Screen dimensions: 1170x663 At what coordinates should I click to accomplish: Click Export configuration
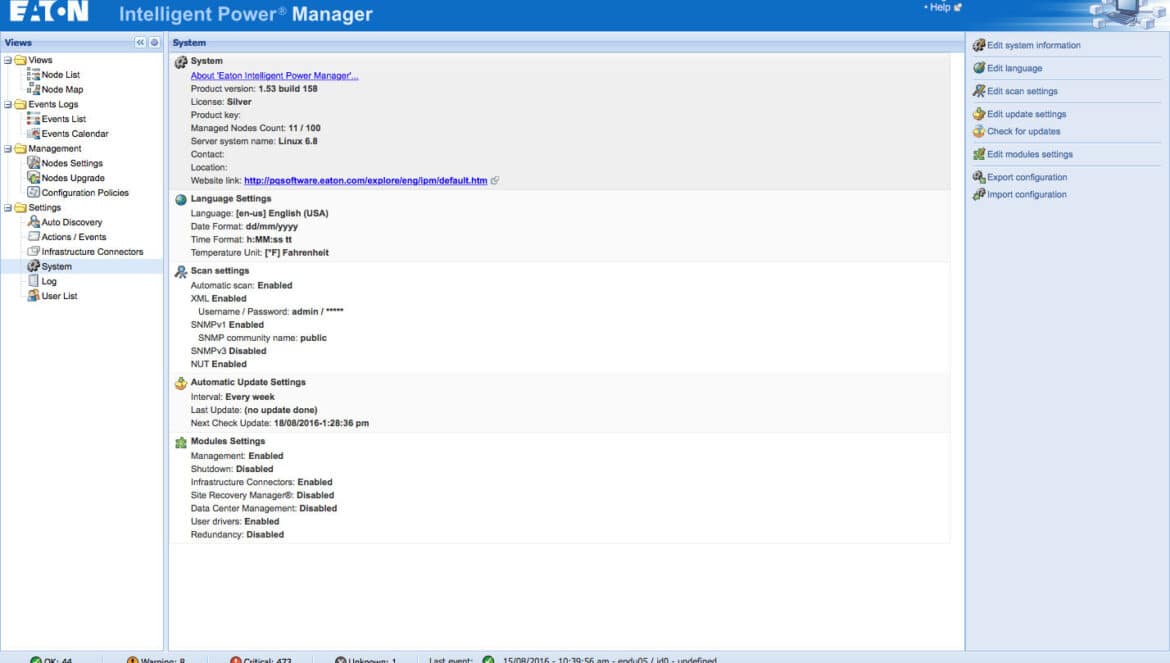coord(1027,177)
